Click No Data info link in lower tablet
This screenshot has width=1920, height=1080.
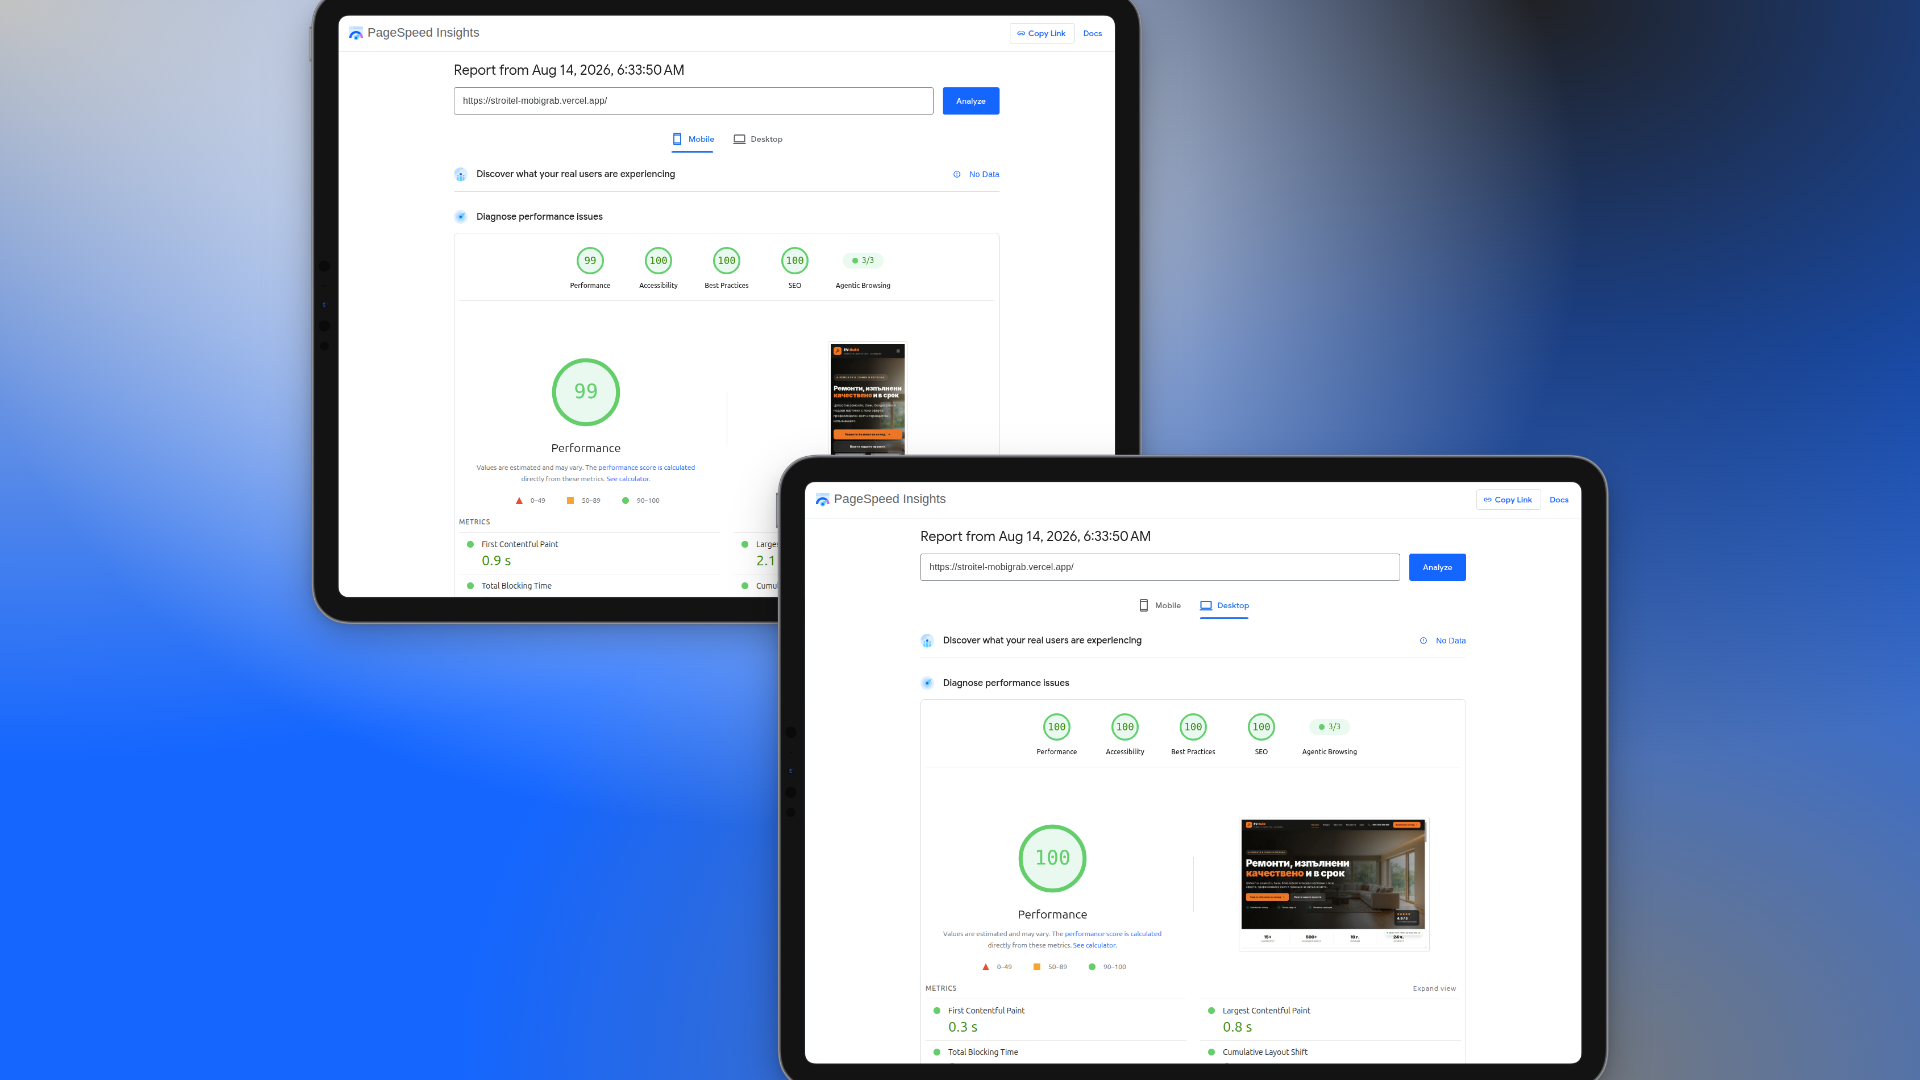click(x=1442, y=640)
